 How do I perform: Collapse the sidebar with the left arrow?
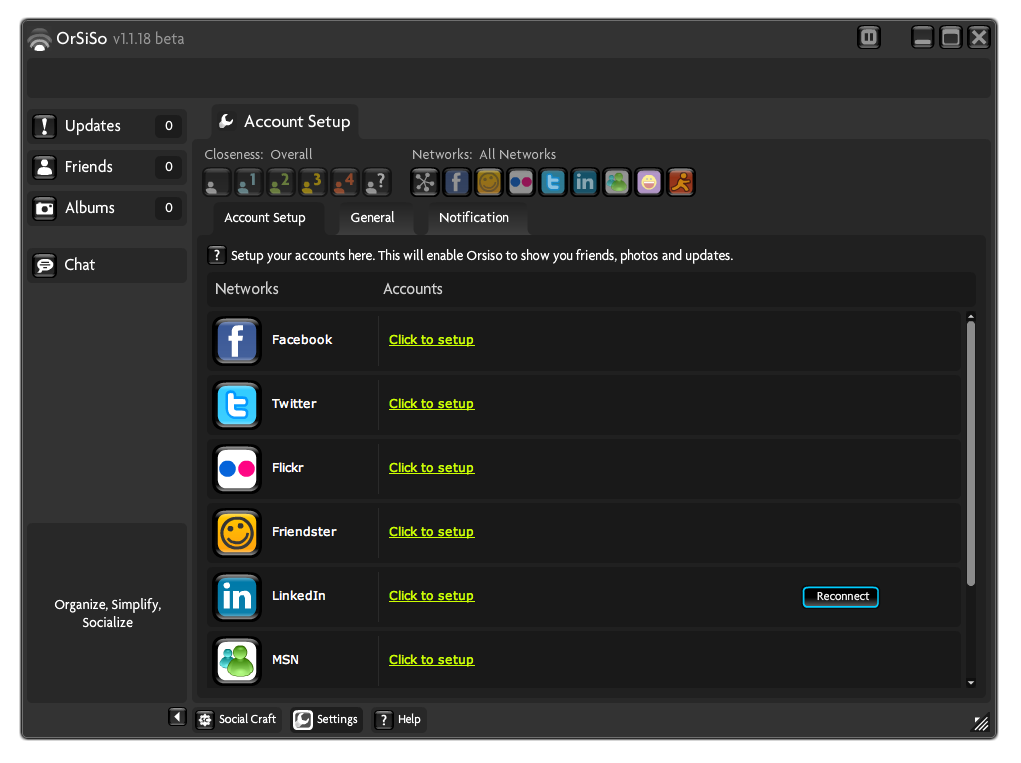pos(177,717)
